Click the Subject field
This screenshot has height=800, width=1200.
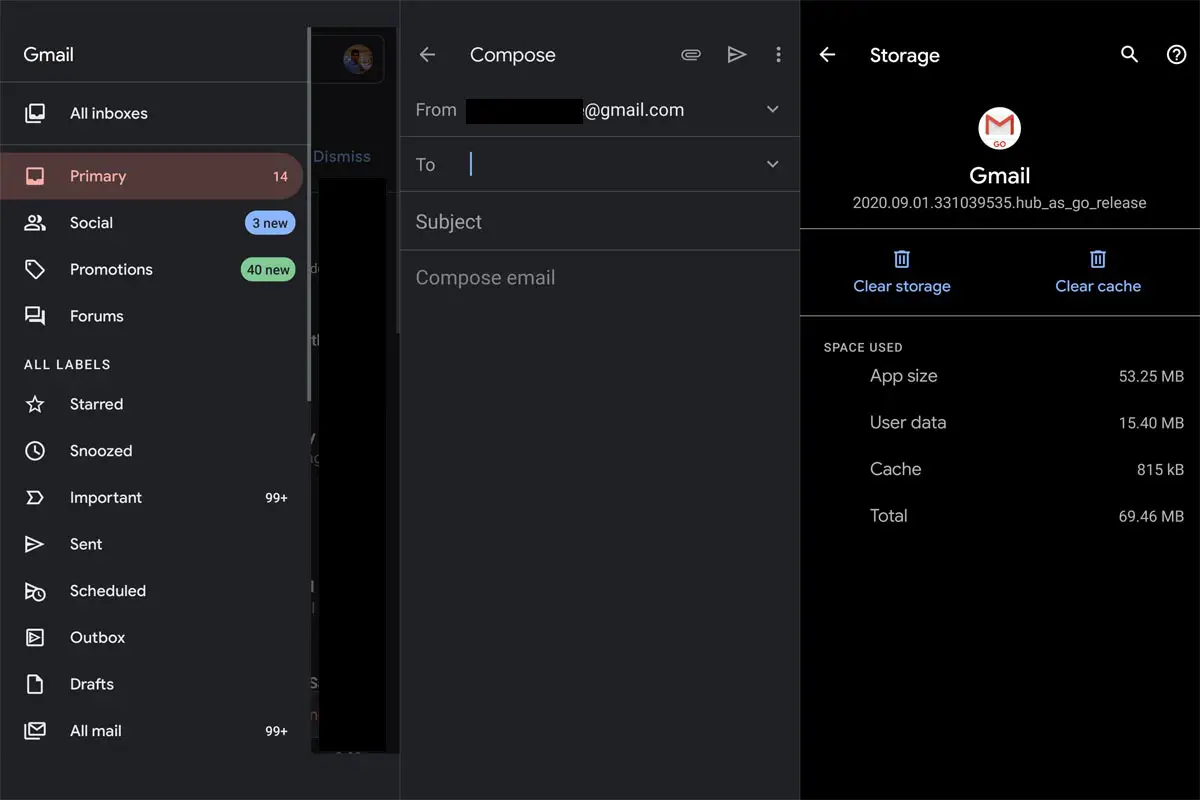tap(600, 222)
